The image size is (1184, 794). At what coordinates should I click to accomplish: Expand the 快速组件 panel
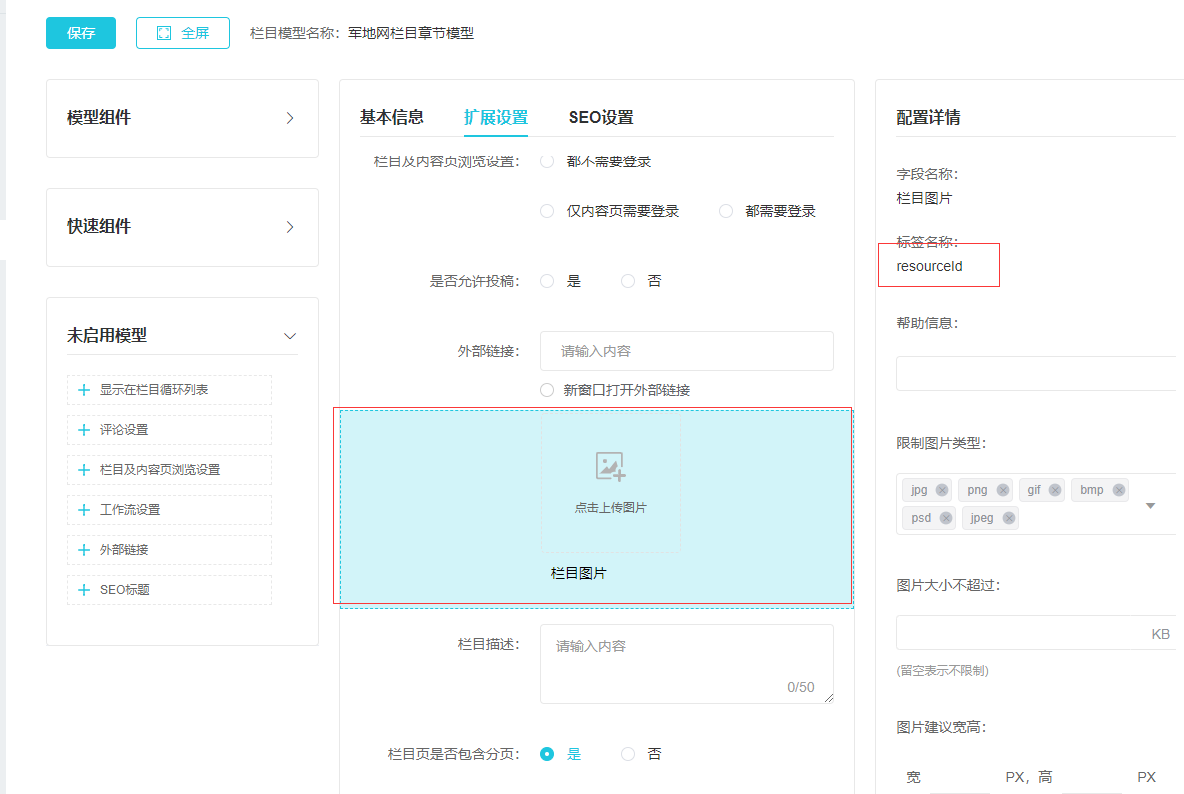[x=290, y=227]
